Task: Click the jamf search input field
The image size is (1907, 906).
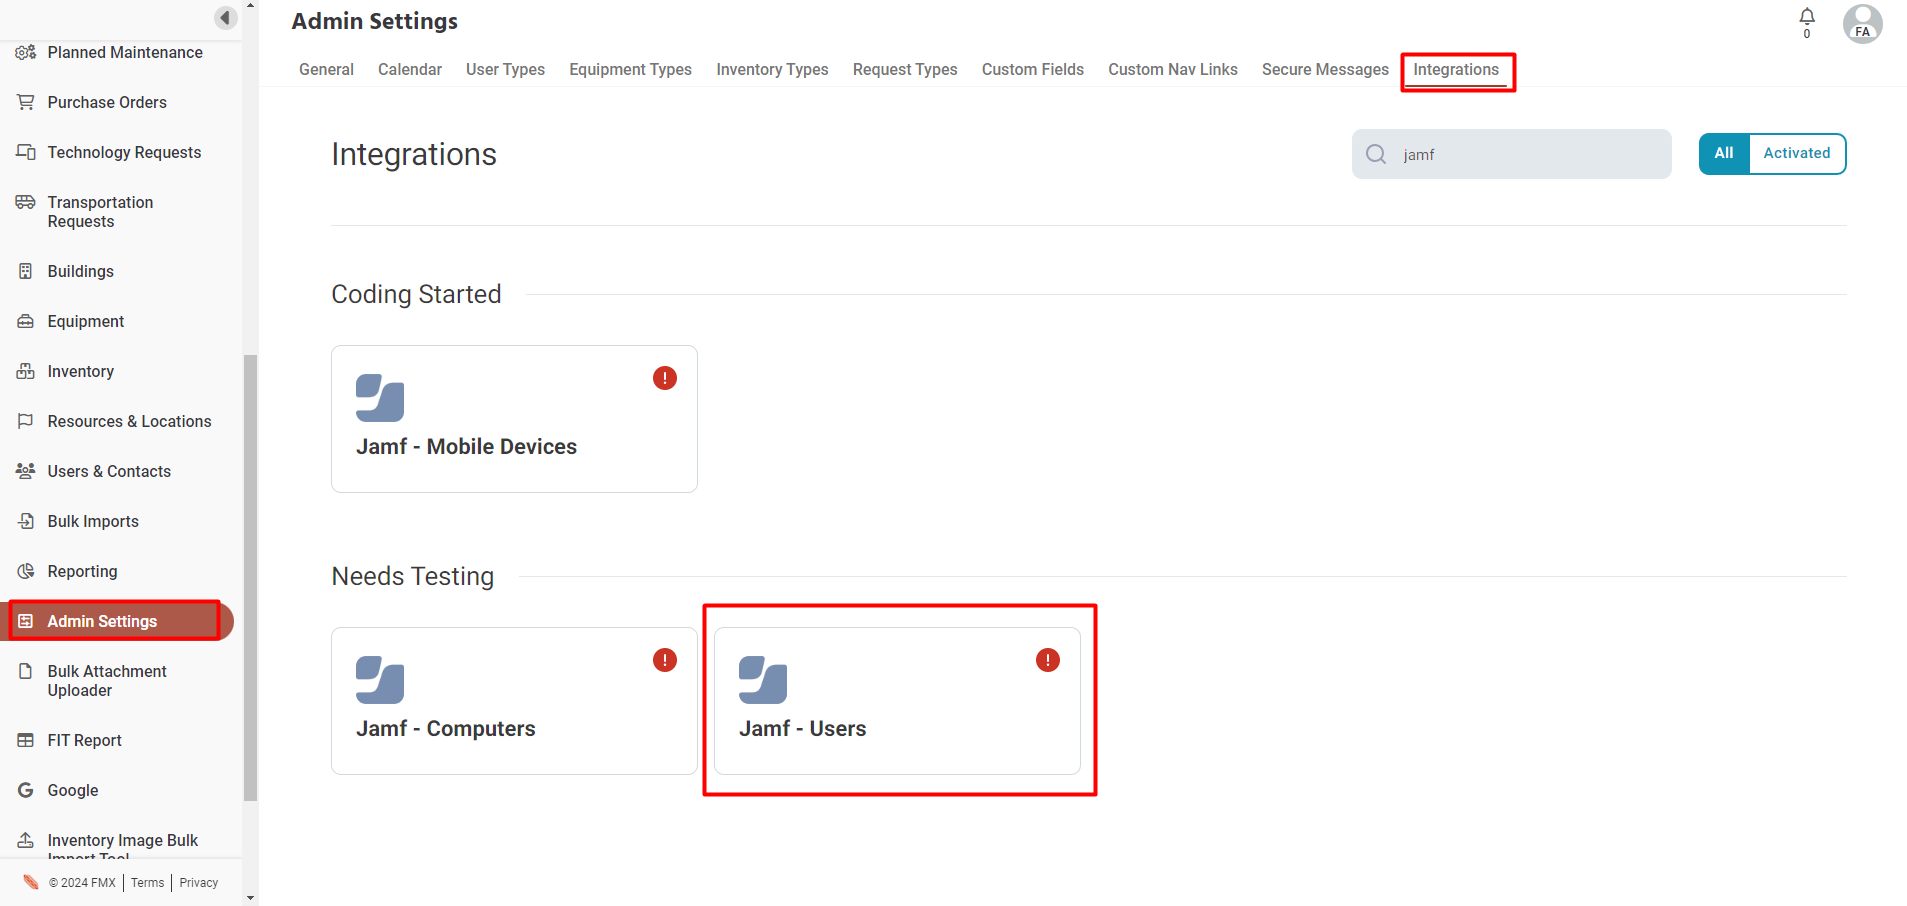Action: coord(1512,154)
